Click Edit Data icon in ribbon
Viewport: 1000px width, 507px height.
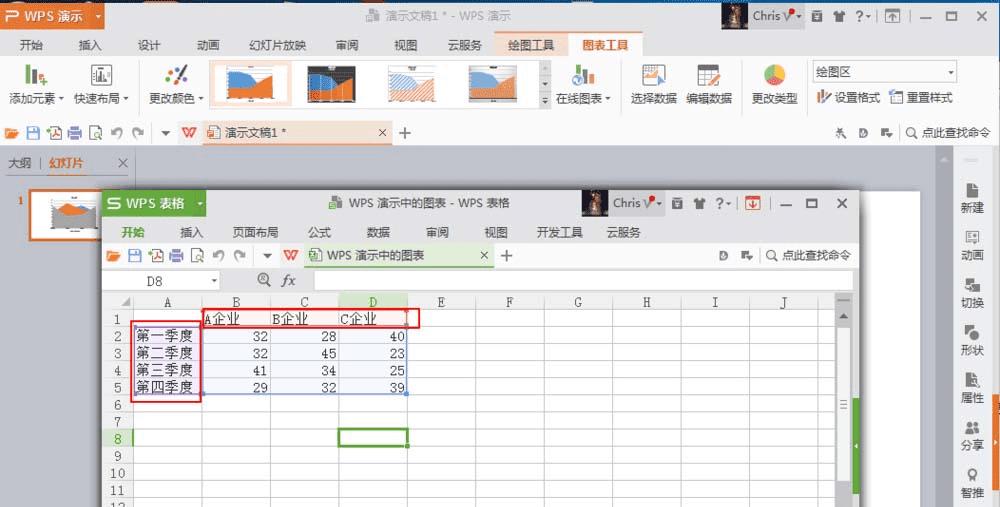click(709, 75)
